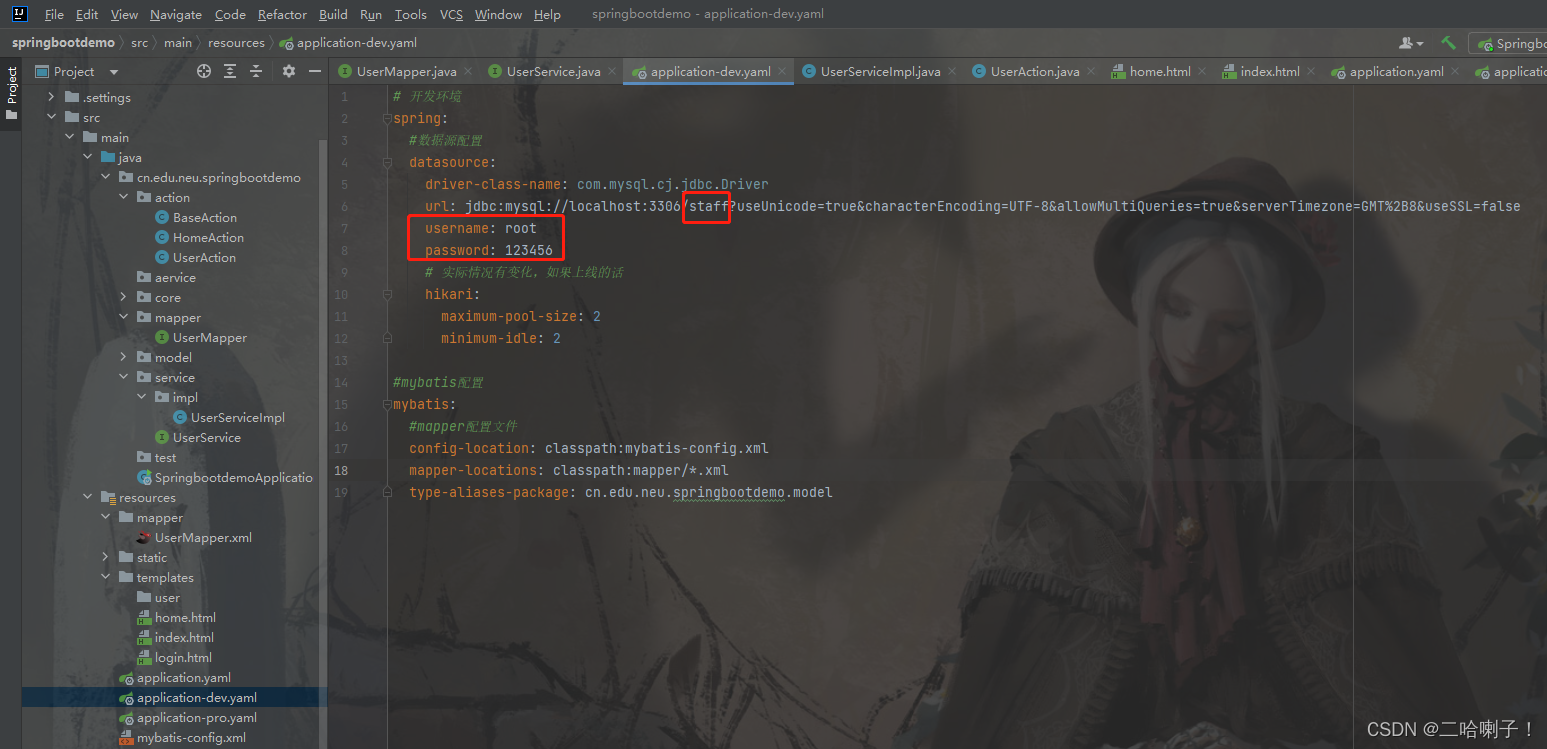Open the Tools menu
This screenshot has height=749, width=1547.
point(410,14)
